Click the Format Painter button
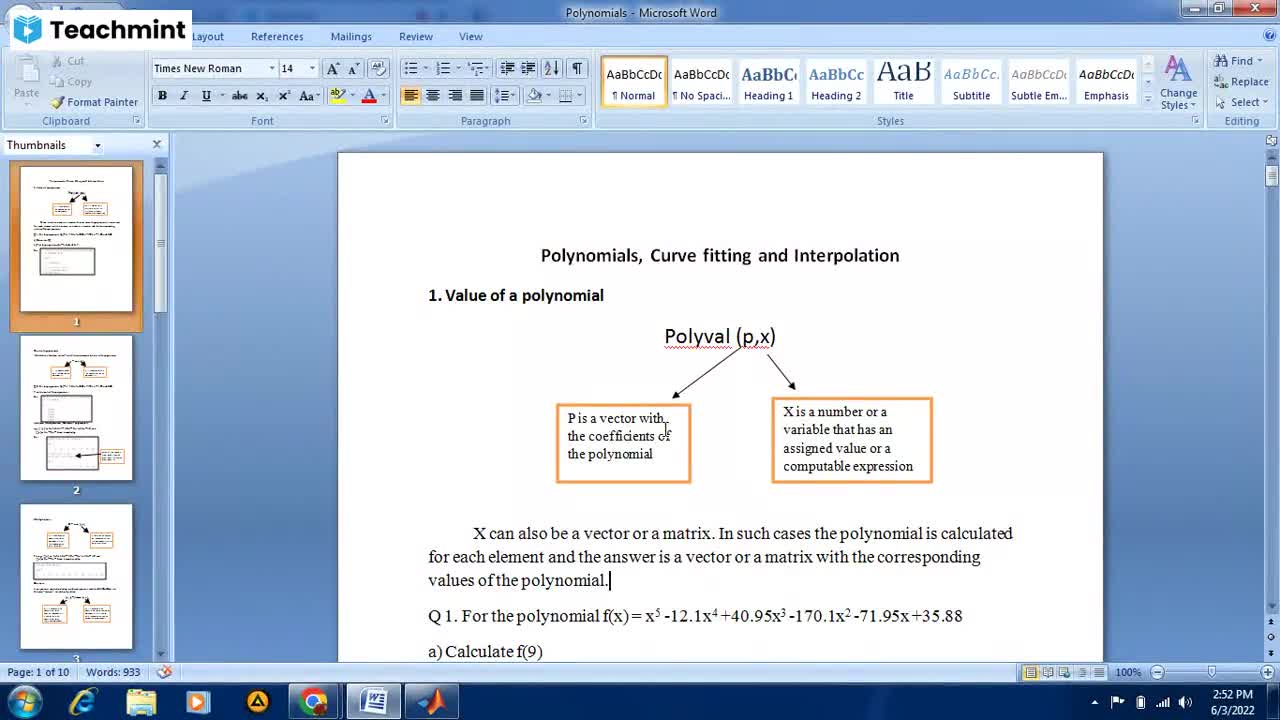1280x720 pixels. [x=95, y=102]
